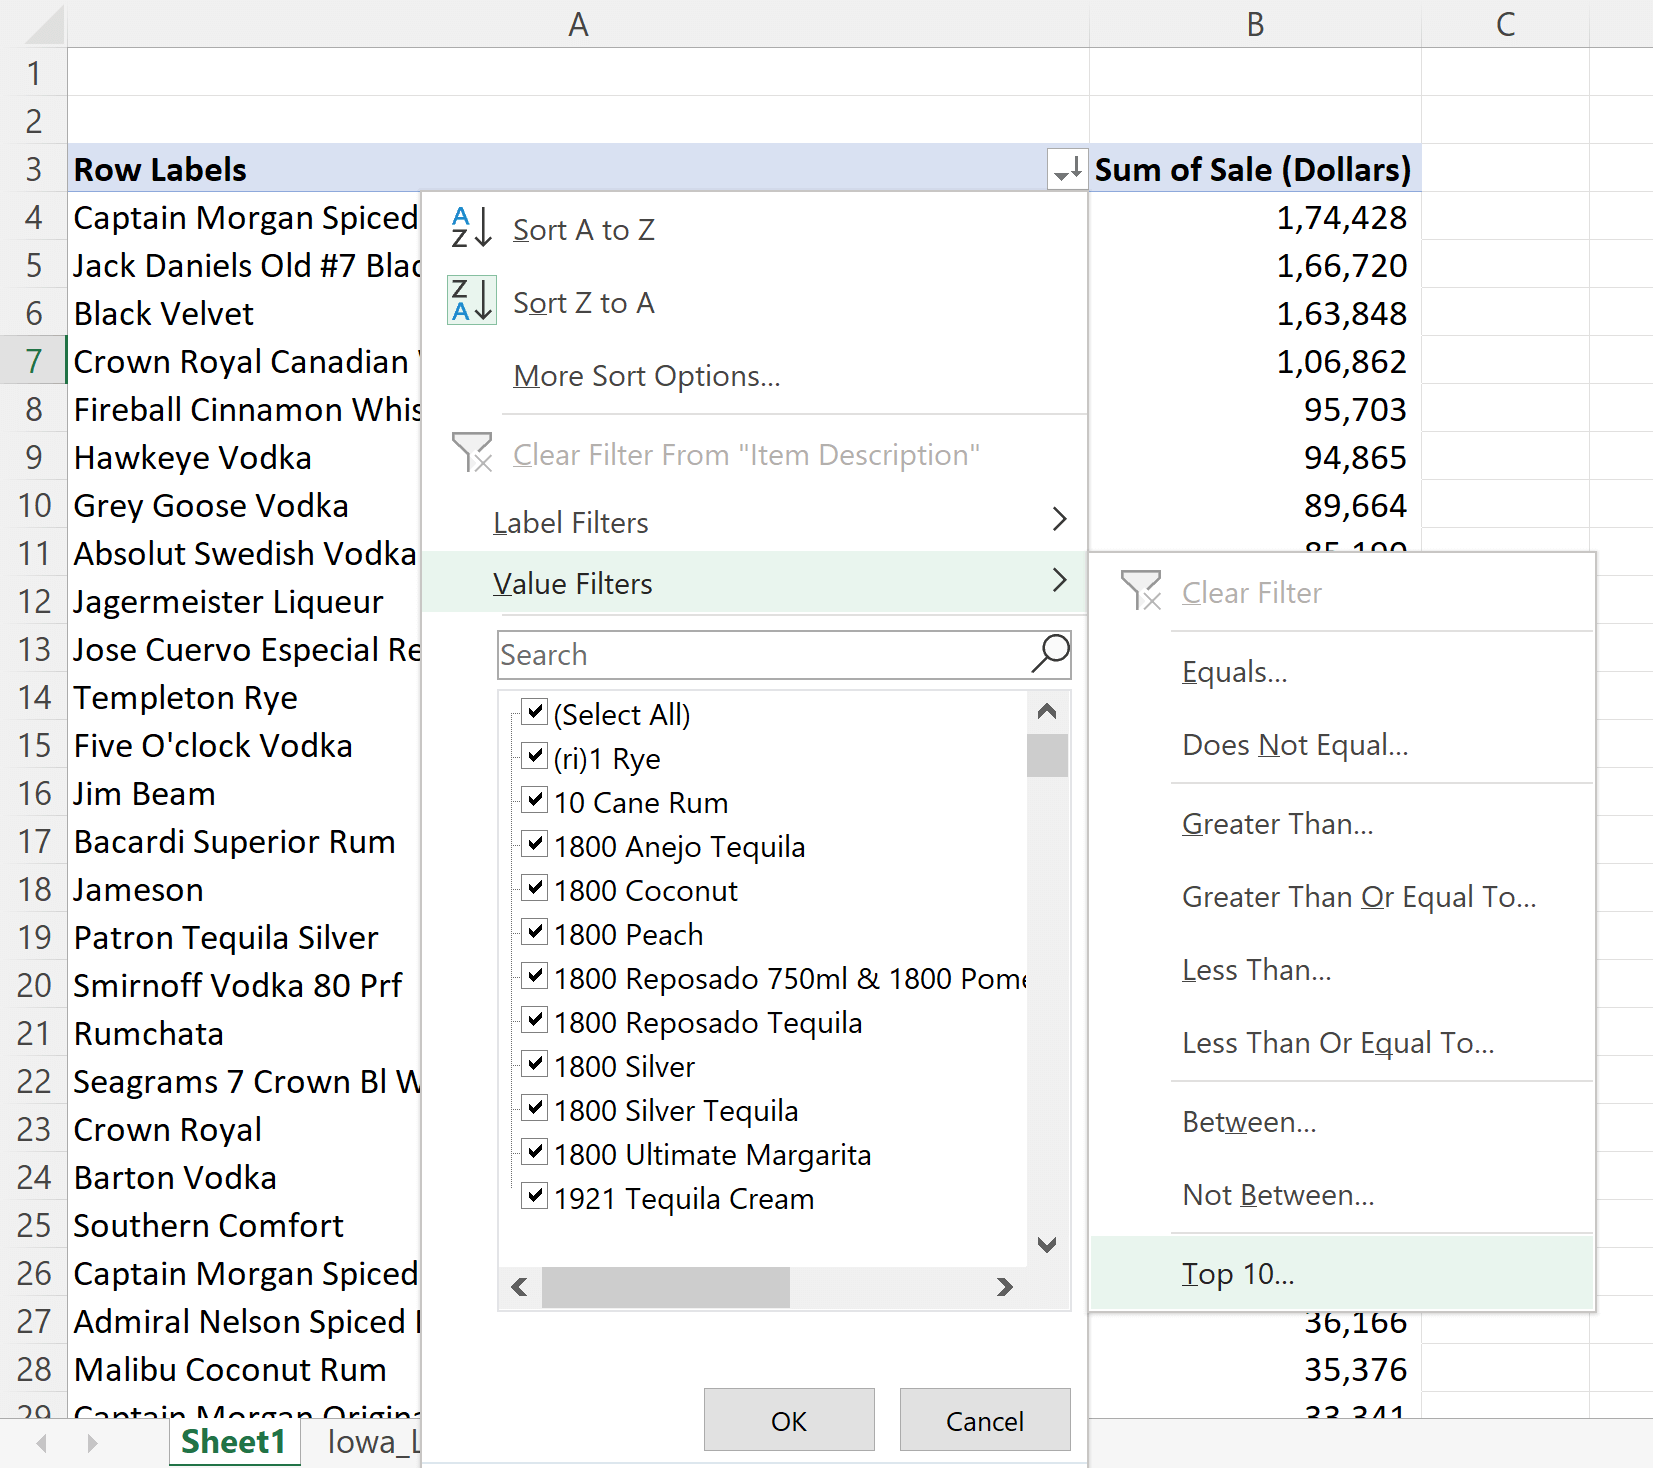Click the item list horizontal scrollbar thumb

click(x=666, y=1287)
